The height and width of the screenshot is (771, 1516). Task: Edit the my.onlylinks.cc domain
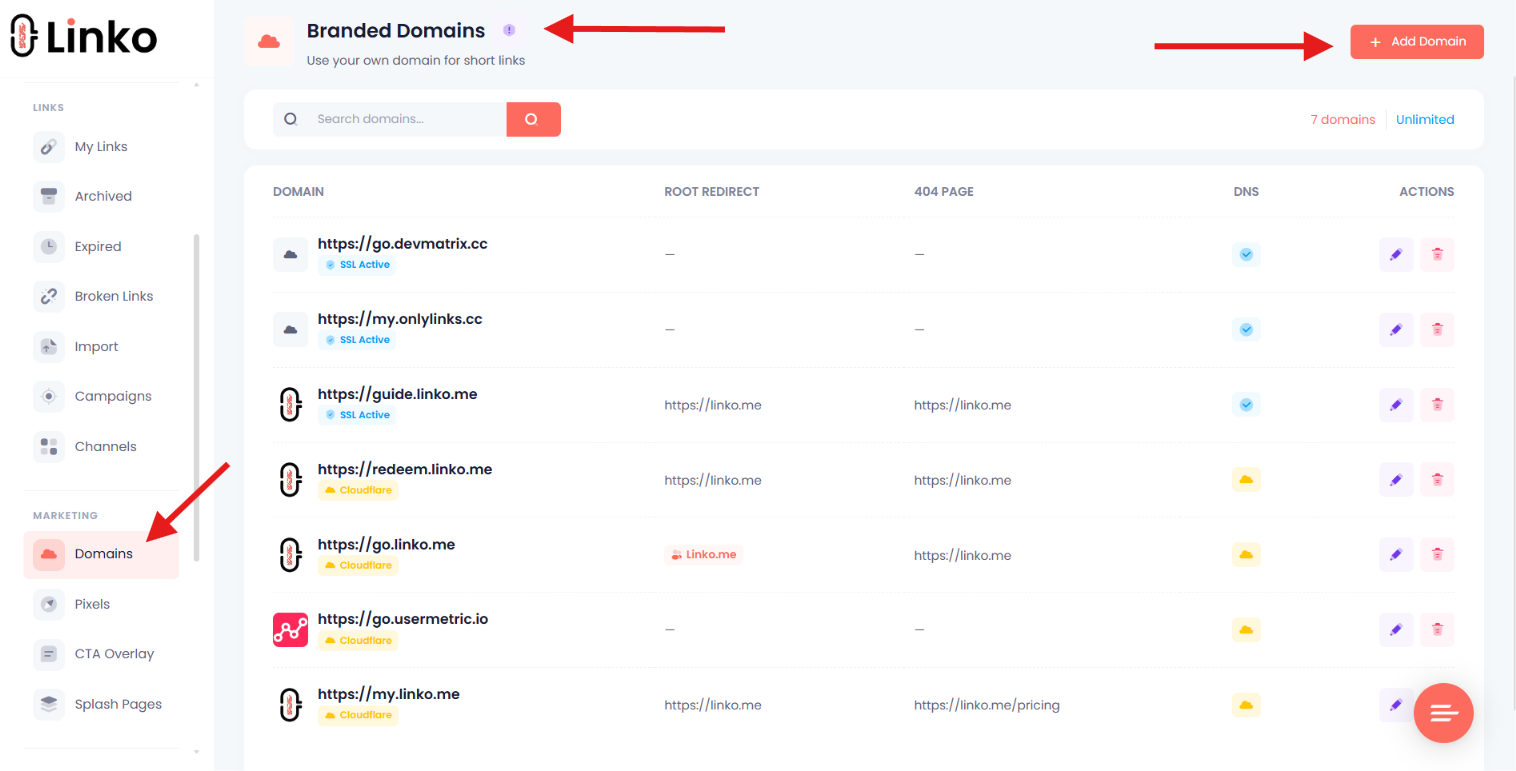coord(1396,330)
